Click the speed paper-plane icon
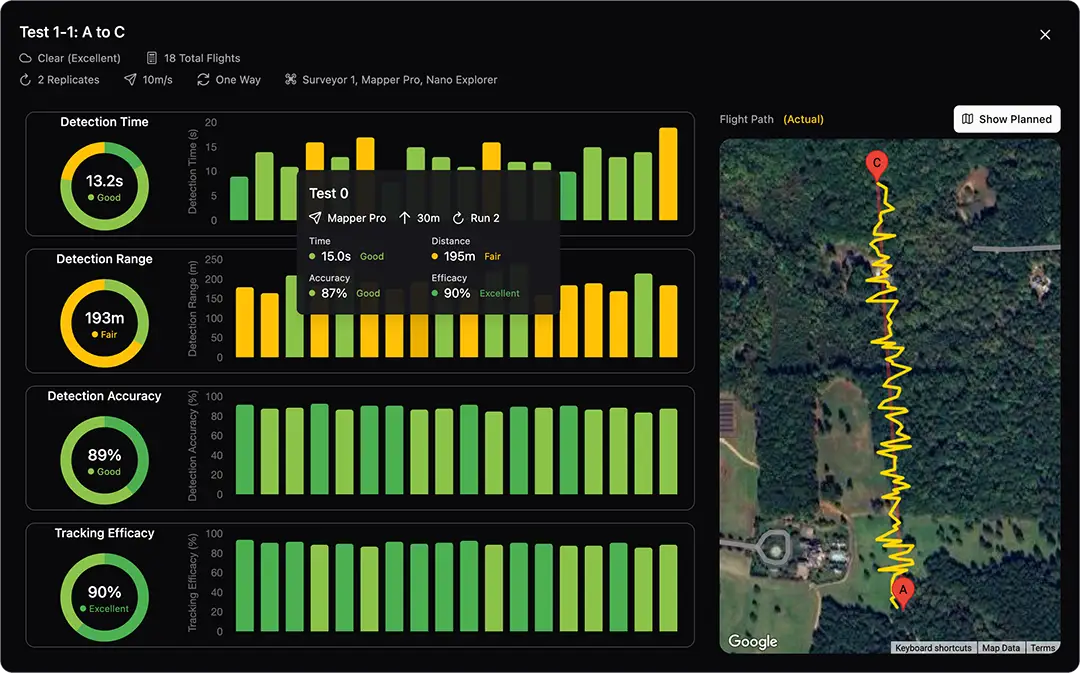 coord(130,80)
